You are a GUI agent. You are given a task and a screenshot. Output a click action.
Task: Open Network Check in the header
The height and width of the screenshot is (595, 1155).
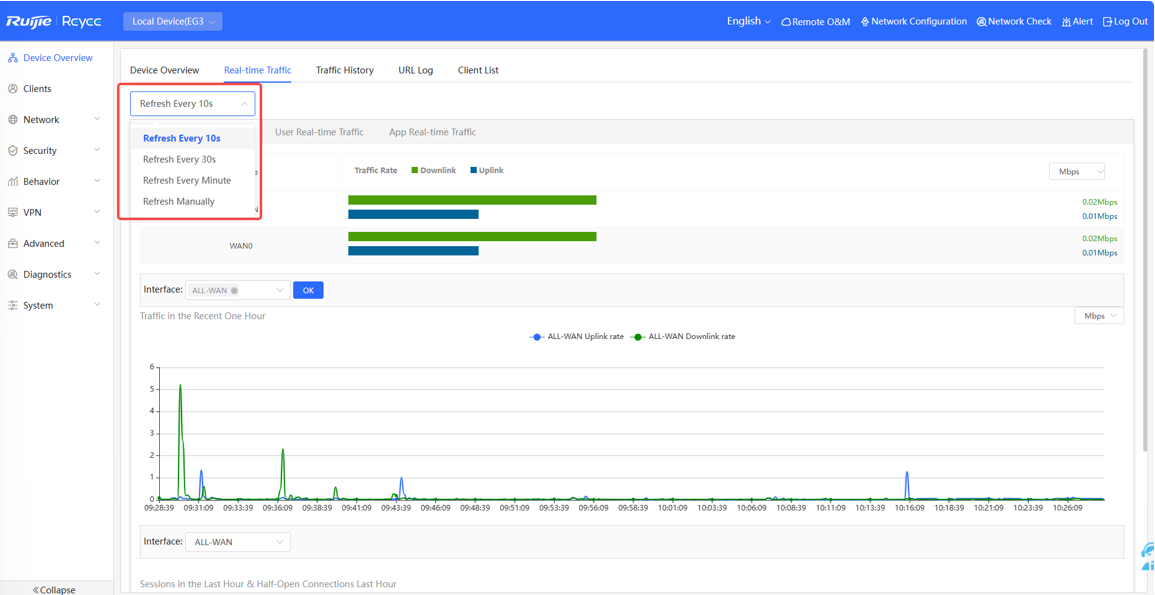point(1014,22)
